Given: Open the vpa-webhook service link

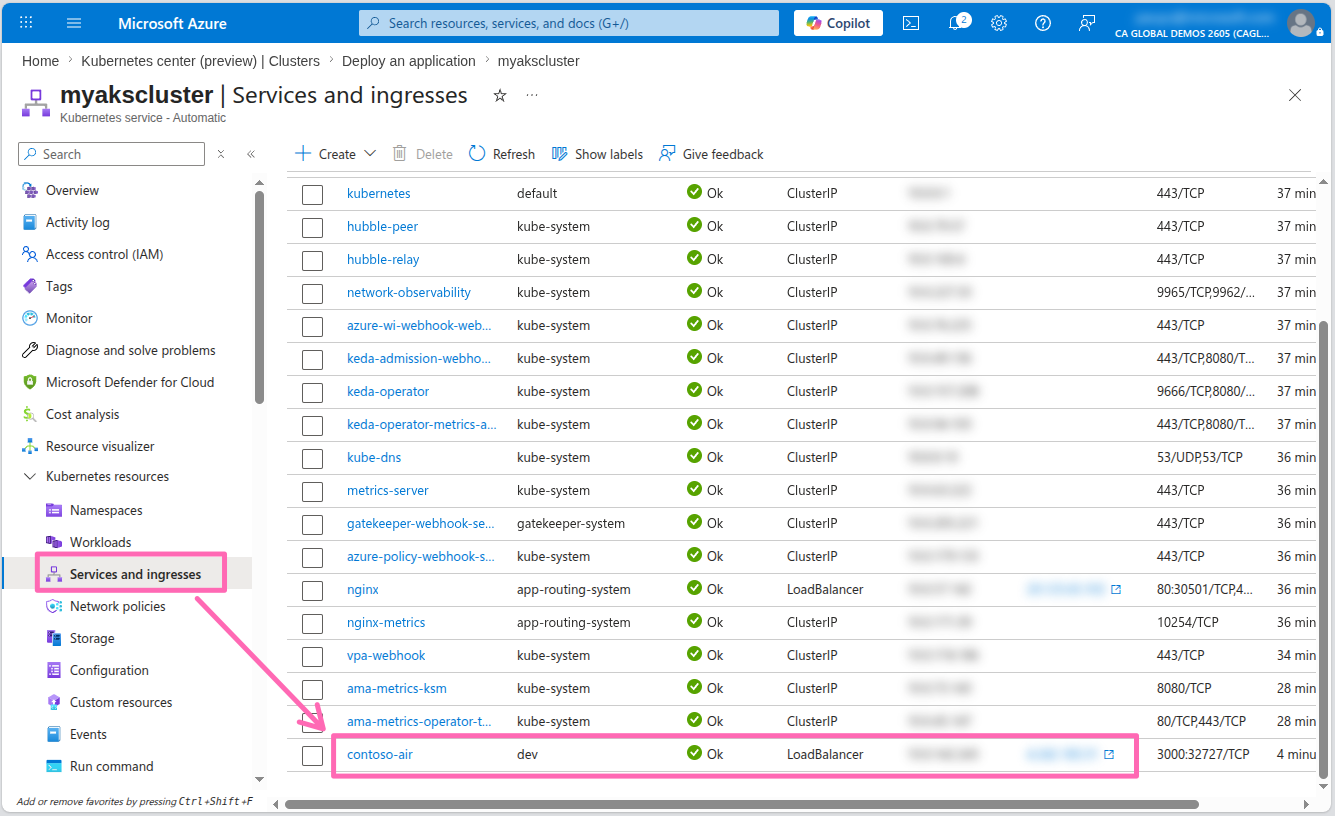Looking at the screenshot, I should 386,656.
